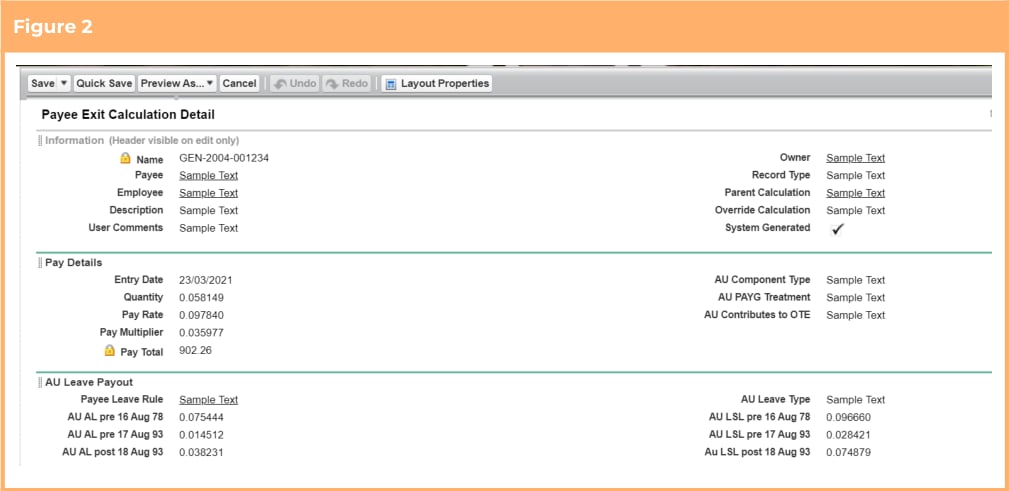
Task: Select AU LSL pre 16 Aug 78 value
Action: click(x=849, y=417)
